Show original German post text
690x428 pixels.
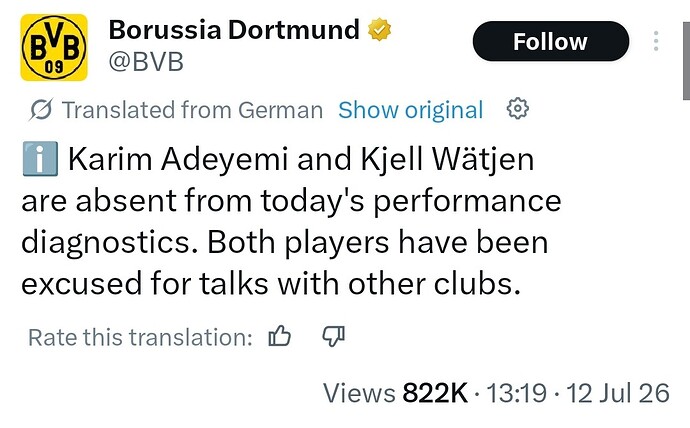click(x=411, y=110)
